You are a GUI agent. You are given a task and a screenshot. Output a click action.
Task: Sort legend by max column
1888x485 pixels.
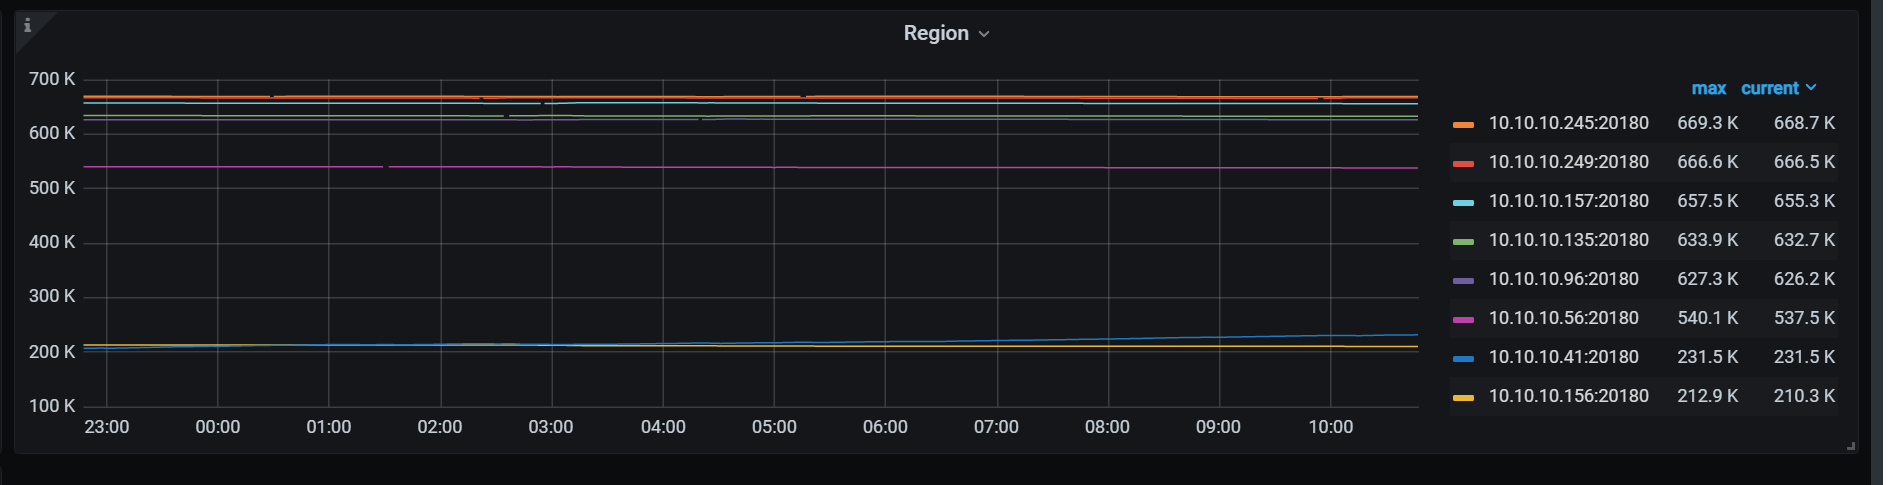[1708, 88]
